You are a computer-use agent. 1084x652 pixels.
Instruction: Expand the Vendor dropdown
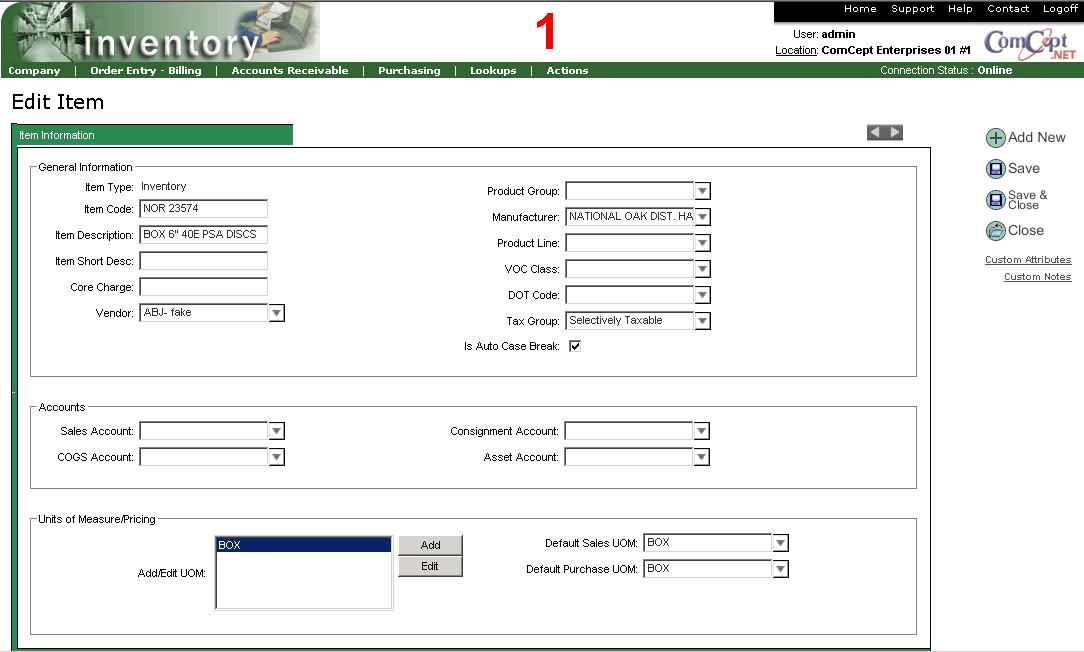pyautogui.click(x=277, y=313)
